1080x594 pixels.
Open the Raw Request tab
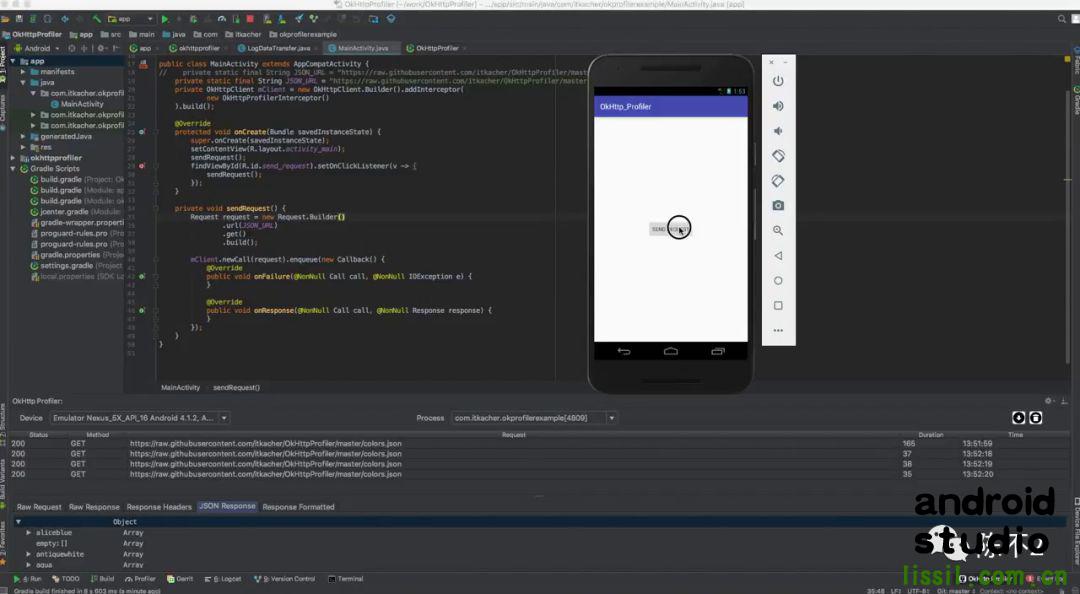click(x=39, y=506)
